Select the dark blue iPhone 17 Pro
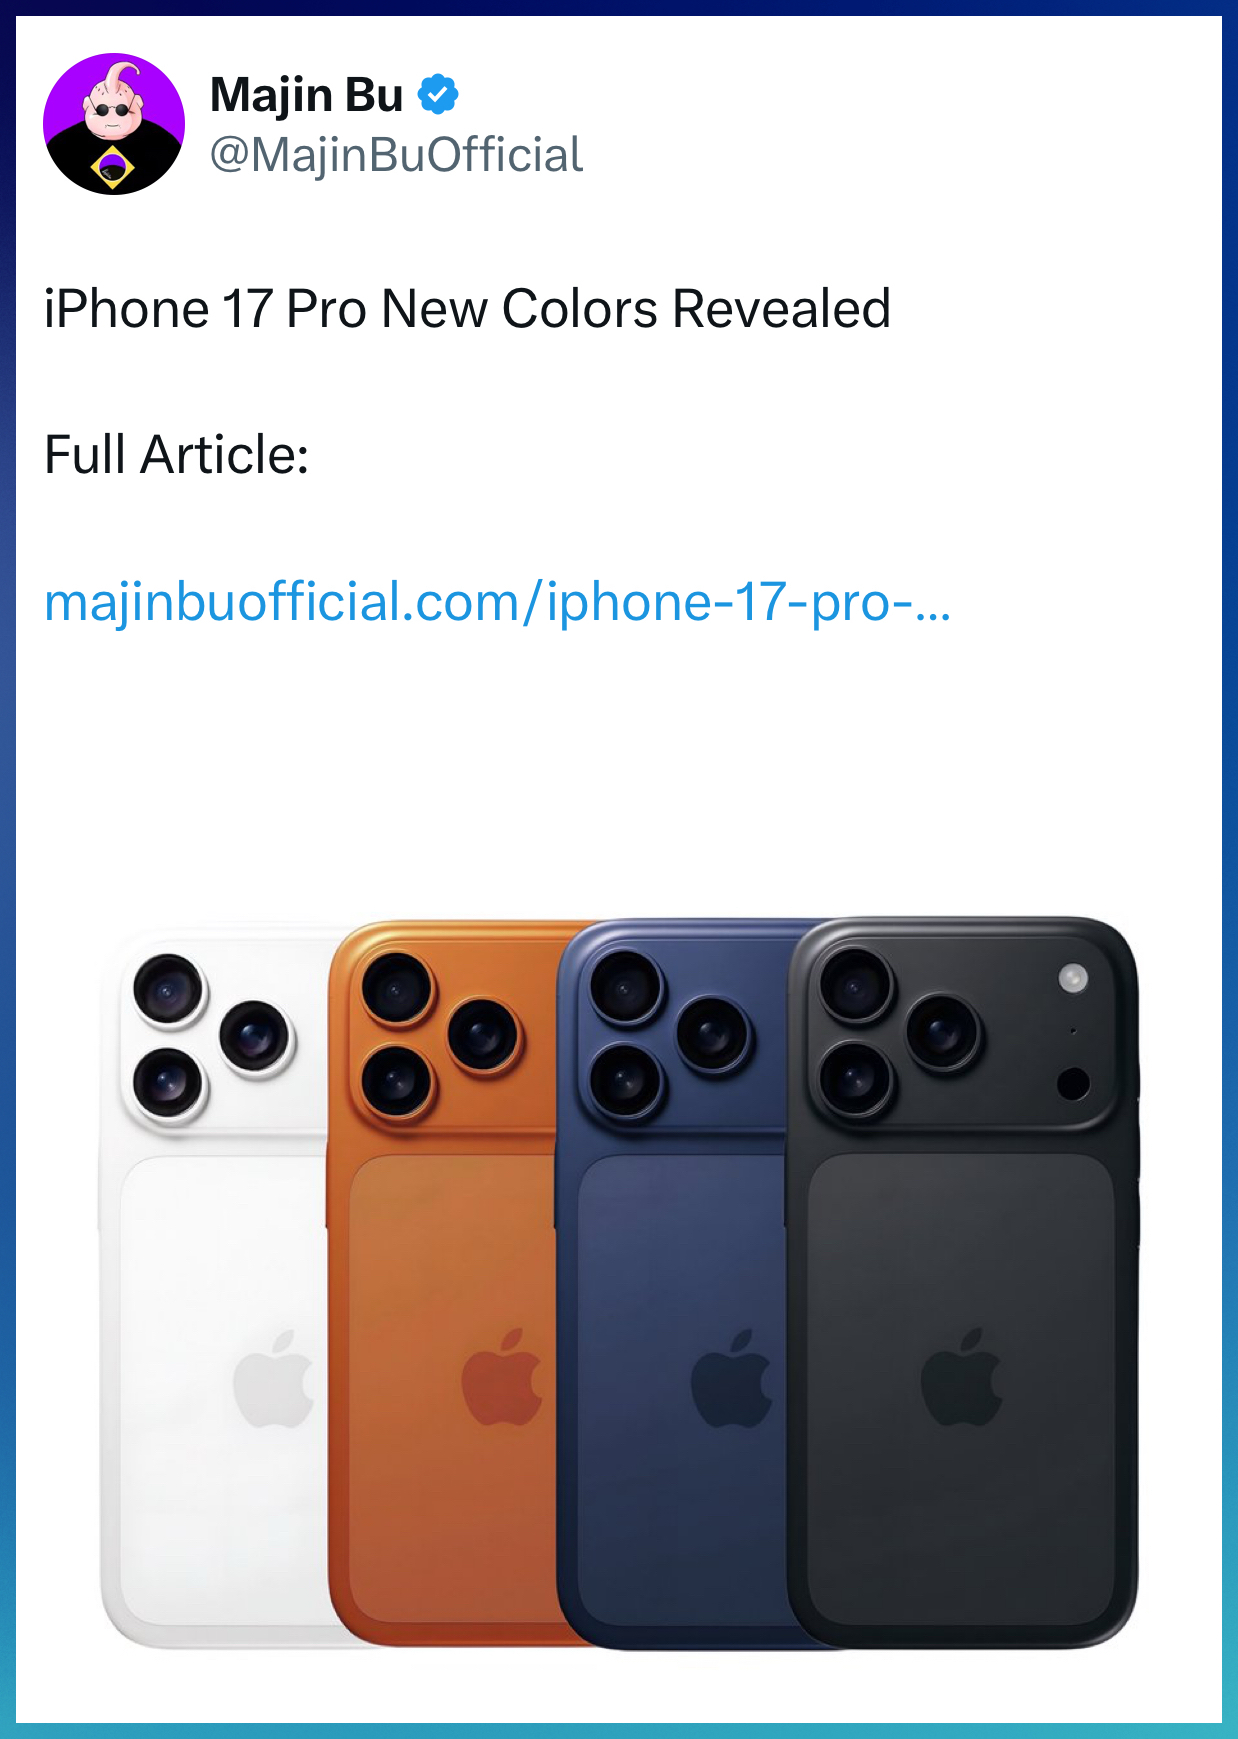The width and height of the screenshot is (1238, 1739). click(672, 1285)
